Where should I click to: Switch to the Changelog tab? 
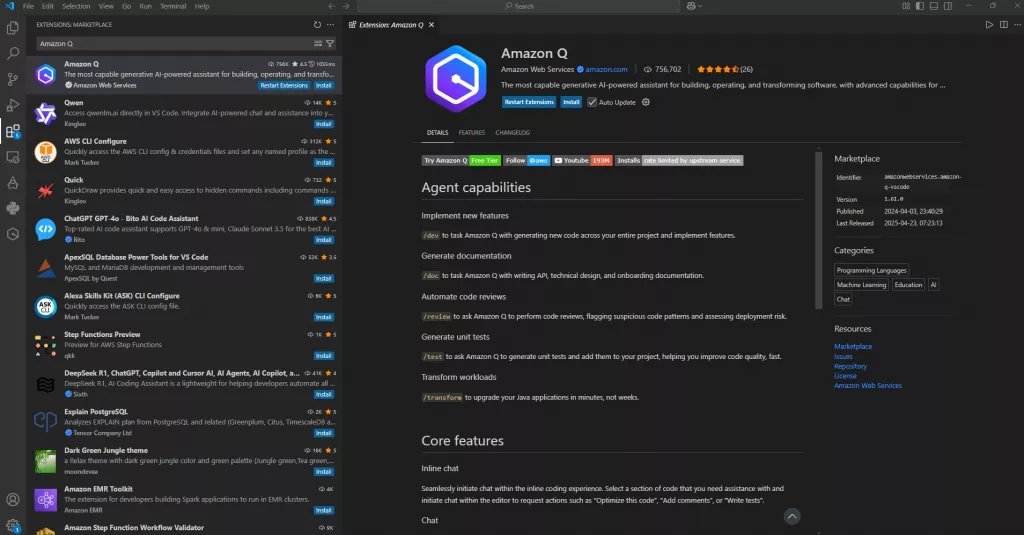click(x=512, y=132)
